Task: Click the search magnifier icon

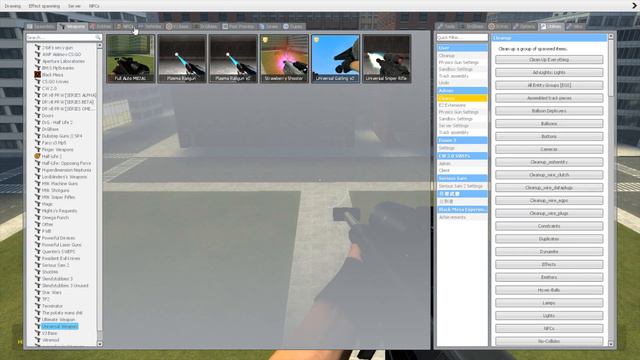Action: pos(98,37)
